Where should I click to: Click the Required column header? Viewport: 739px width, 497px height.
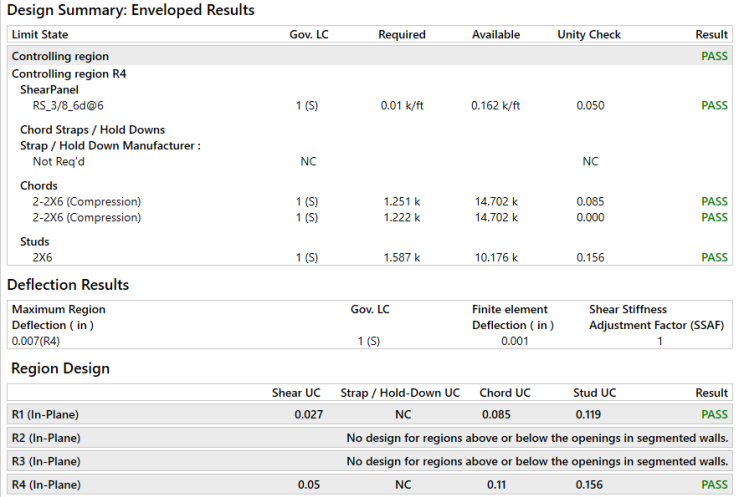[401, 34]
